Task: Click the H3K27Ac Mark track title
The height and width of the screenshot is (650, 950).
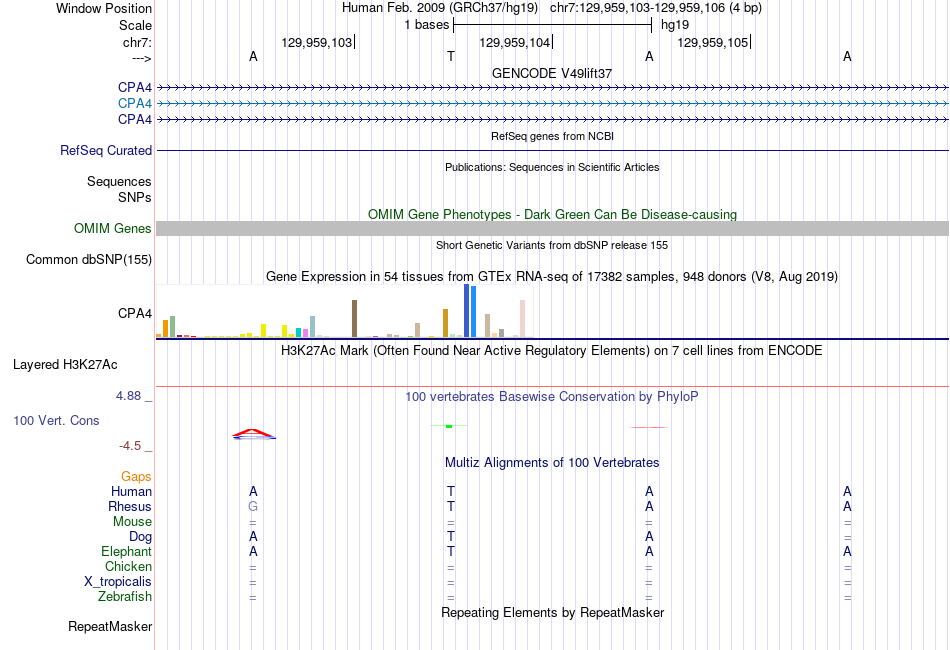Action: tap(552, 351)
